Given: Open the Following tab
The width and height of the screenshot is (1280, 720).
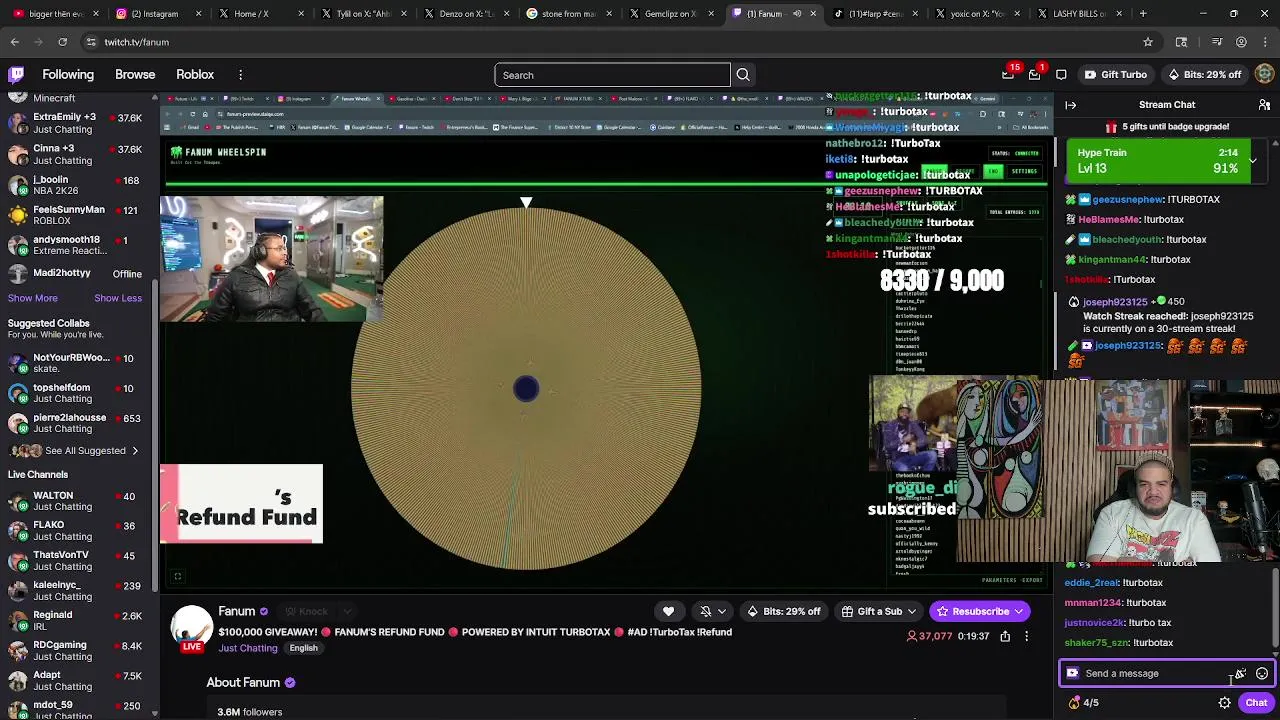Looking at the screenshot, I should pos(68,75).
